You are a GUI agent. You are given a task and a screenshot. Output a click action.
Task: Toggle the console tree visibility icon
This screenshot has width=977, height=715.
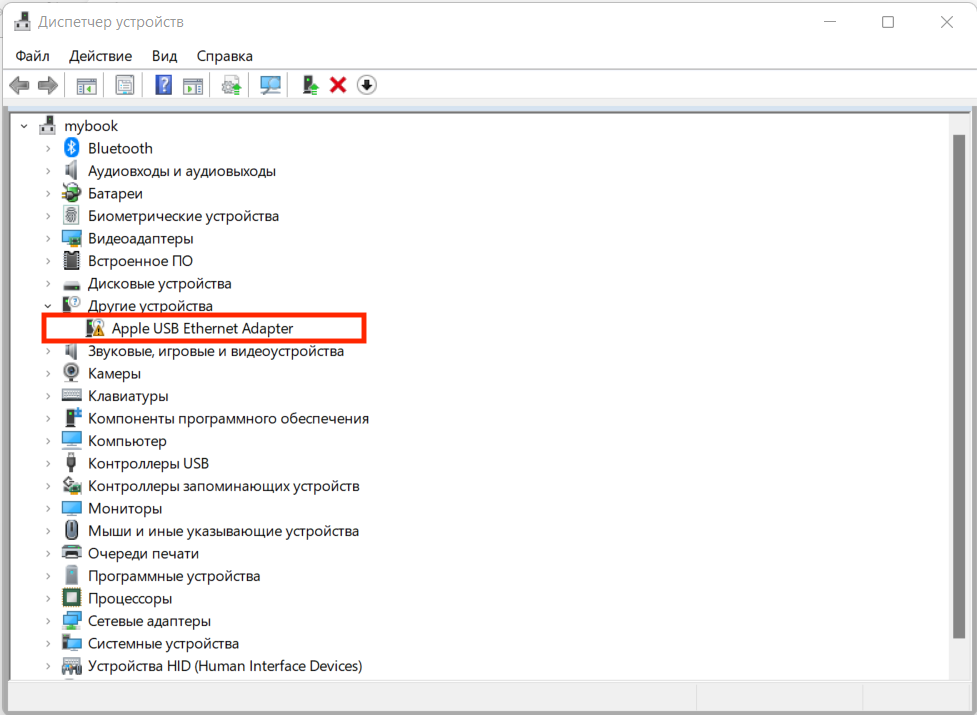click(x=85, y=85)
